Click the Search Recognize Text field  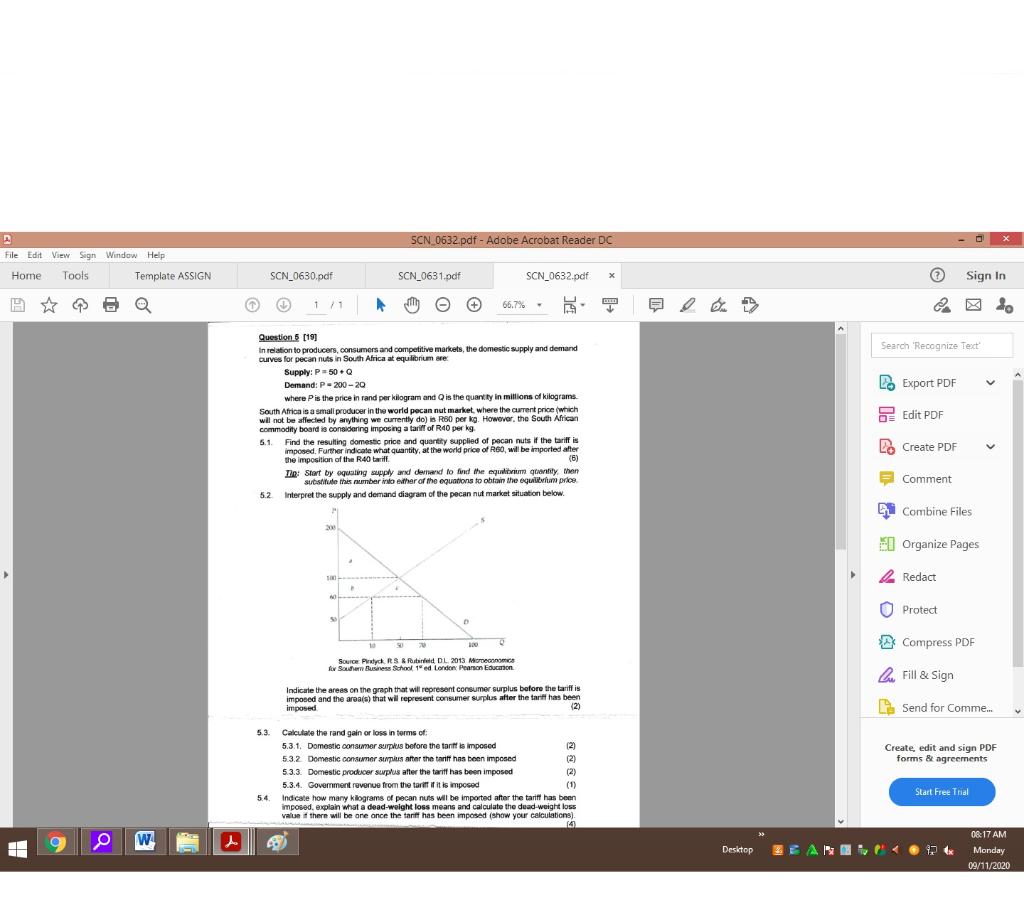click(x=941, y=344)
